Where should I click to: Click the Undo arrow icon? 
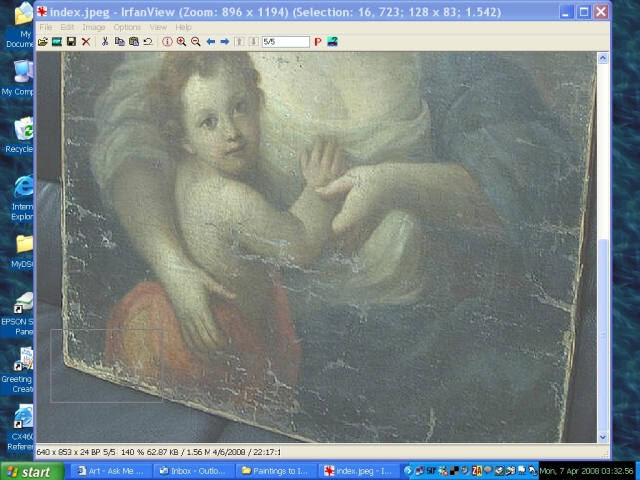[x=148, y=42]
